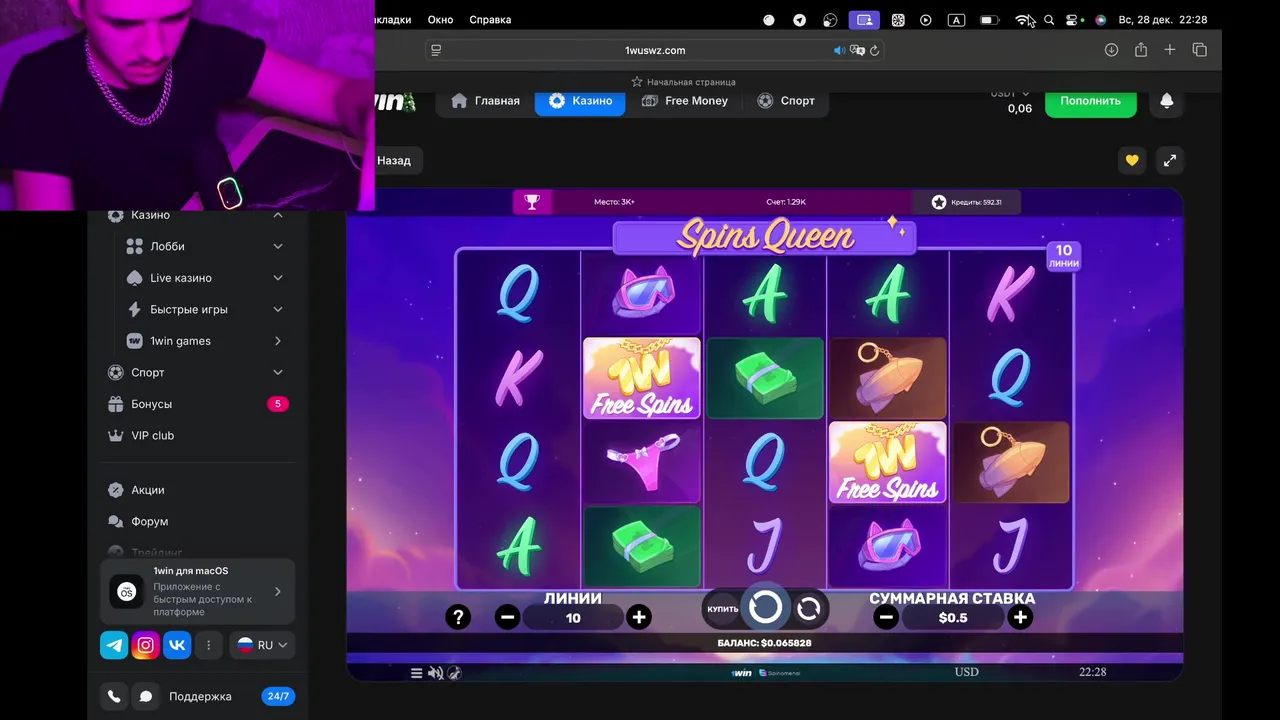Toggle game sound mute icon

tap(435, 673)
